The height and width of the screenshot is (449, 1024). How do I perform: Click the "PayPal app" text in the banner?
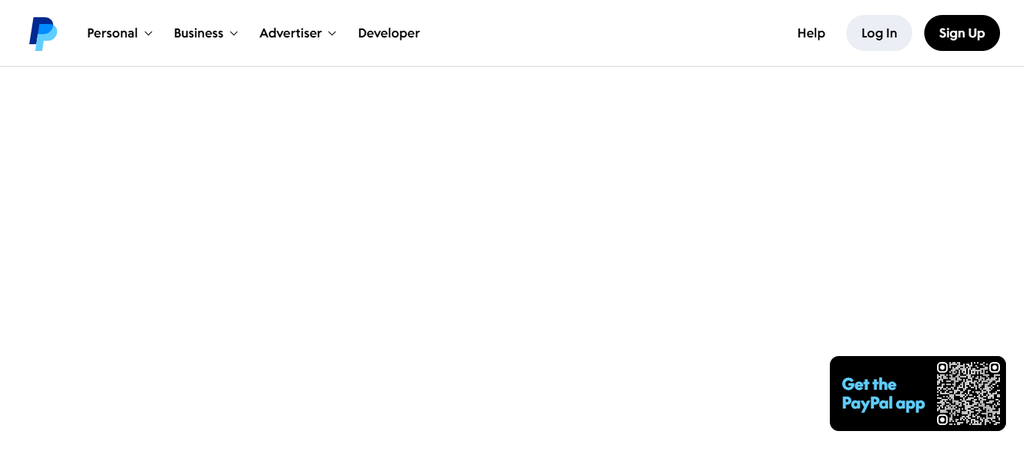point(883,404)
